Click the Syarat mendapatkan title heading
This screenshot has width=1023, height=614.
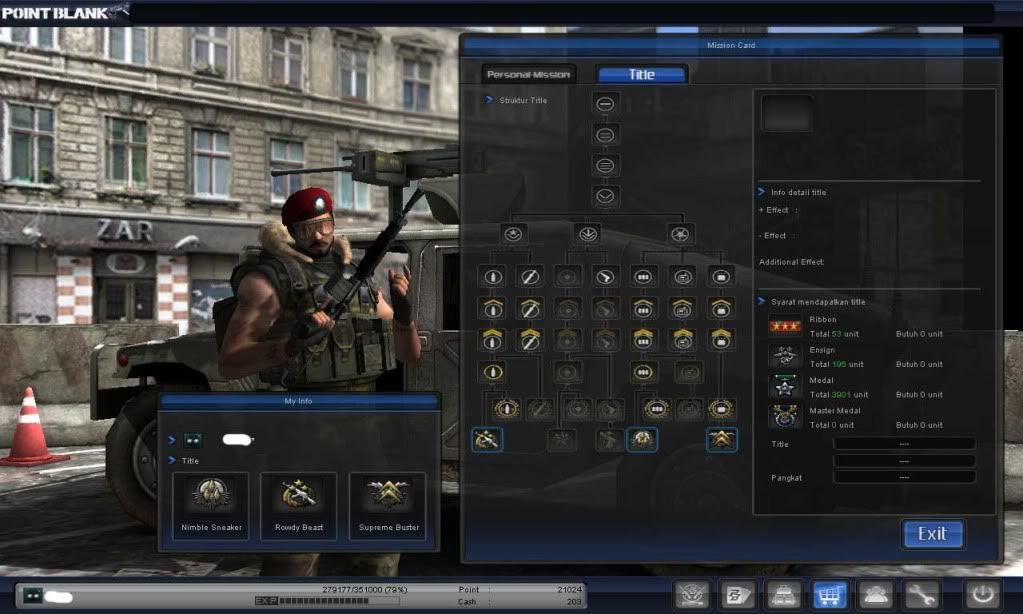pyautogui.click(x=818, y=302)
